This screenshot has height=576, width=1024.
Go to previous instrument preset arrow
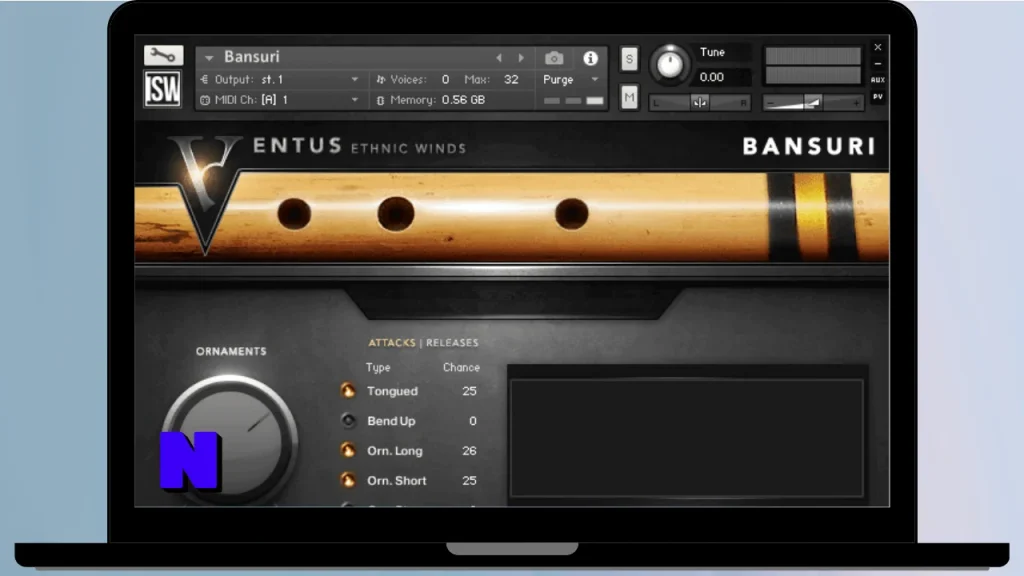pos(499,57)
